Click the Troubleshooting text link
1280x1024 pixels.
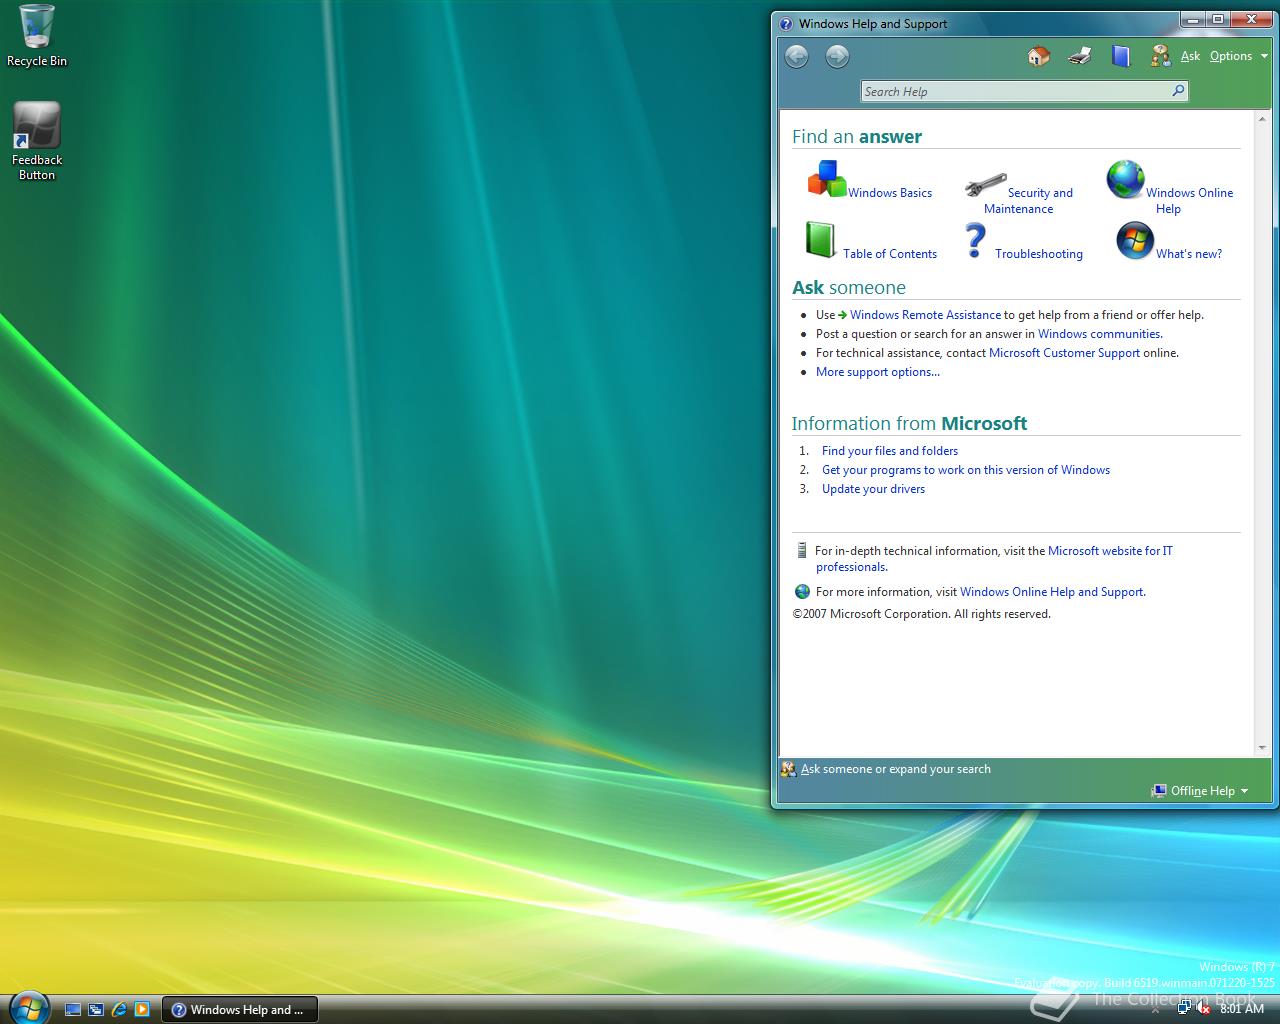(x=1039, y=254)
